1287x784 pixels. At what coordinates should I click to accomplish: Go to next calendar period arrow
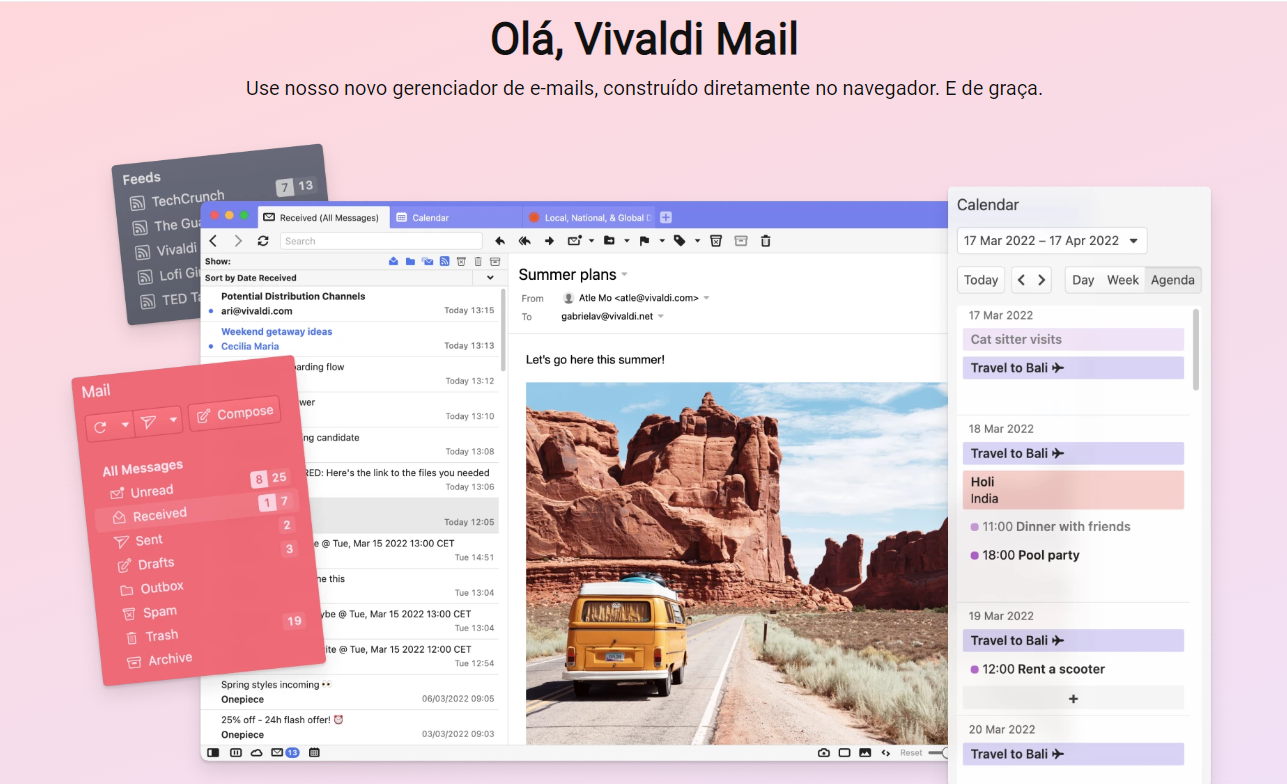(x=1042, y=280)
